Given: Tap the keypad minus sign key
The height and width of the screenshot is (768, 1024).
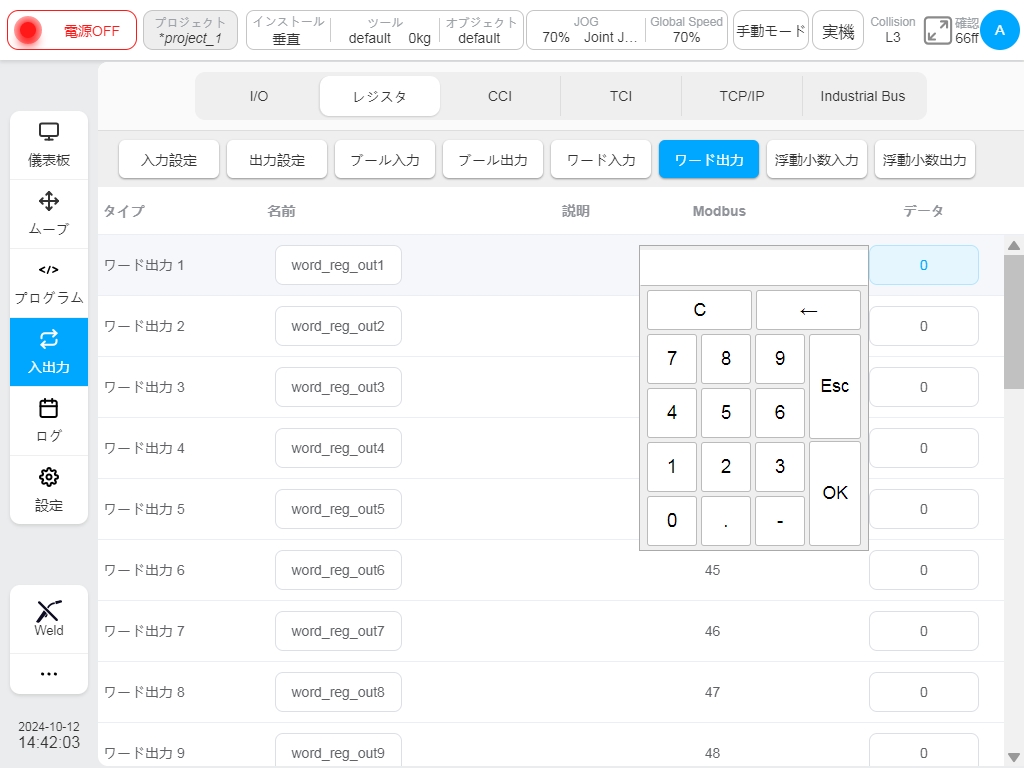Looking at the screenshot, I should (780, 521).
